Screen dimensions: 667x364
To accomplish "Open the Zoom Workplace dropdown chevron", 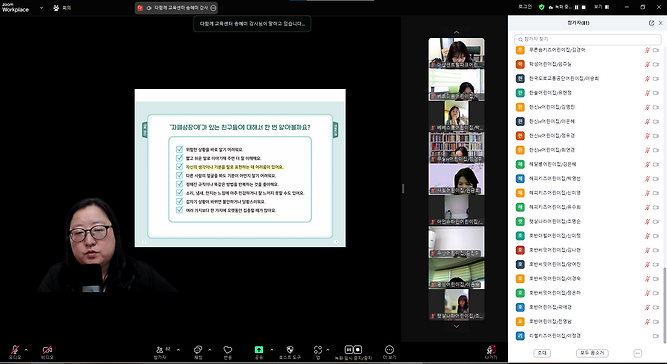I will [x=41, y=8].
